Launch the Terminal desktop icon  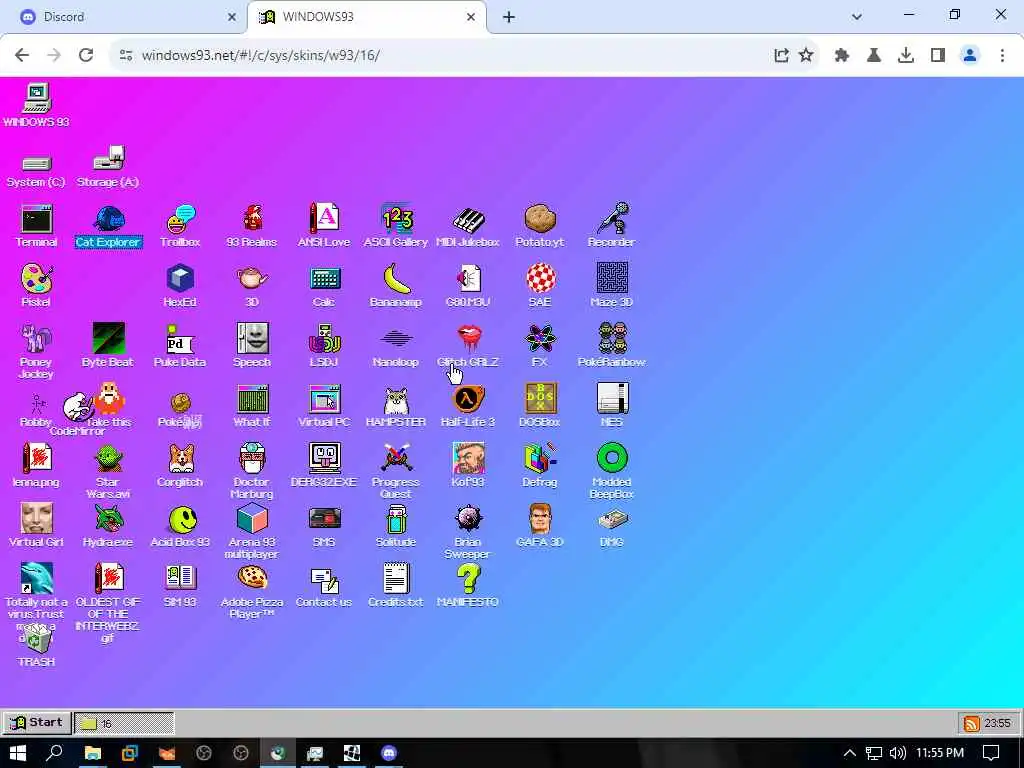point(37,219)
